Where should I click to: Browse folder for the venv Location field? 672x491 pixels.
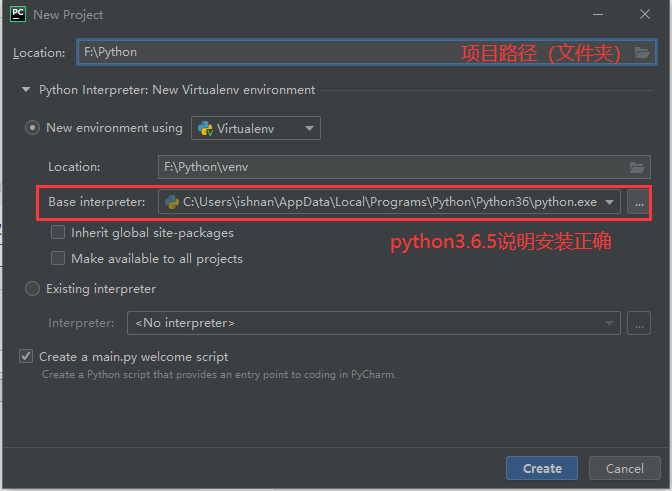click(x=637, y=167)
